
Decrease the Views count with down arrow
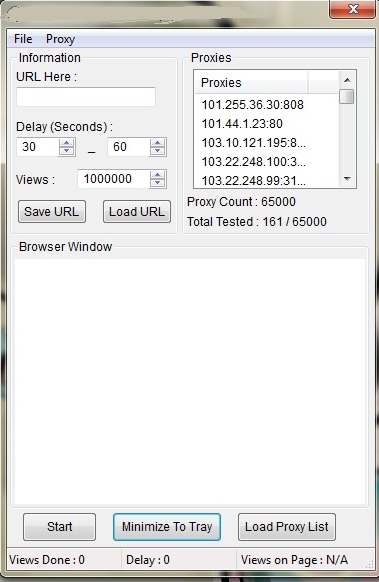coord(158,183)
